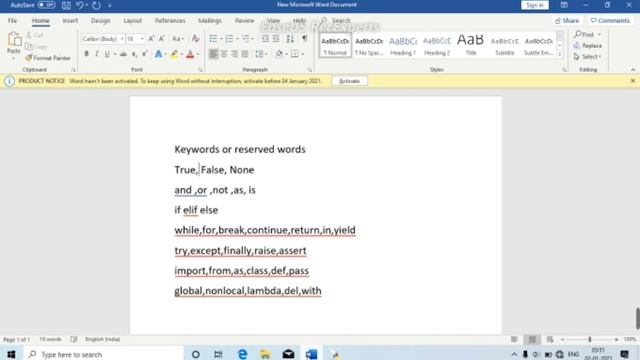Toggle show paragraph marks
Image resolution: width=640 pixels, height=360 pixels.
coord(304,39)
